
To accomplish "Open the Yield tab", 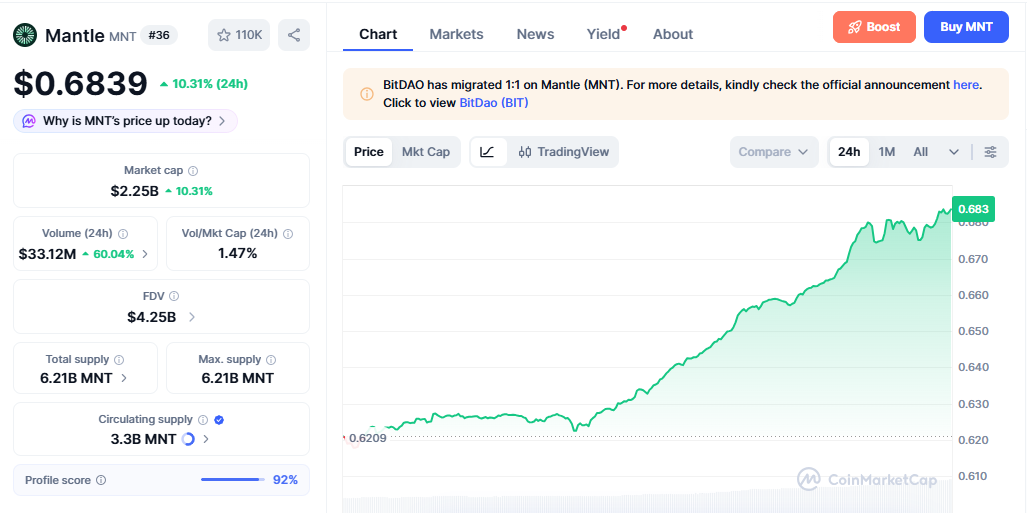I will pos(603,34).
